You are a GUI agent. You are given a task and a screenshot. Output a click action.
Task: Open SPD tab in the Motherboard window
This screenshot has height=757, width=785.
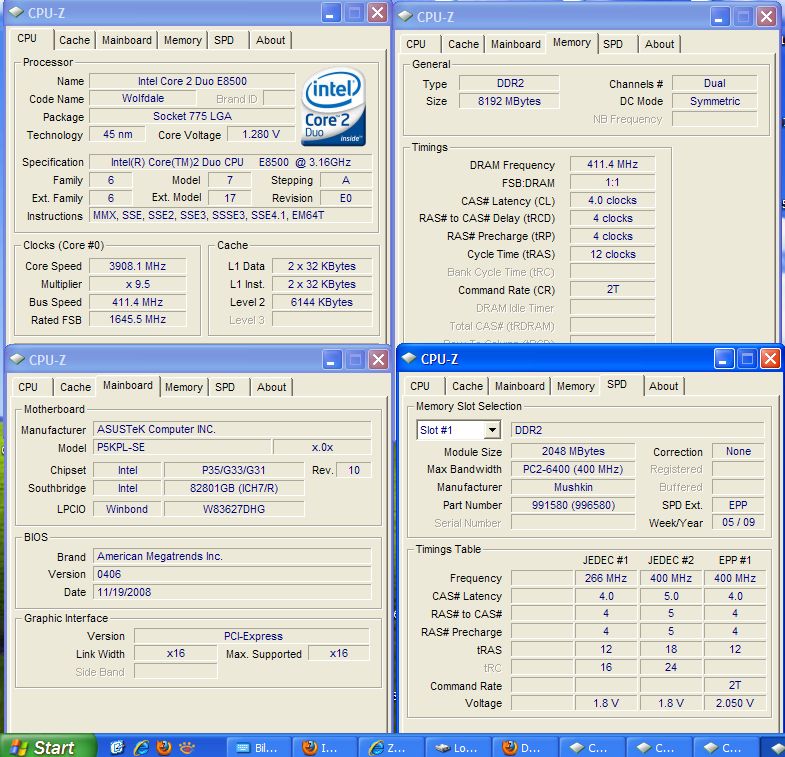[225, 387]
